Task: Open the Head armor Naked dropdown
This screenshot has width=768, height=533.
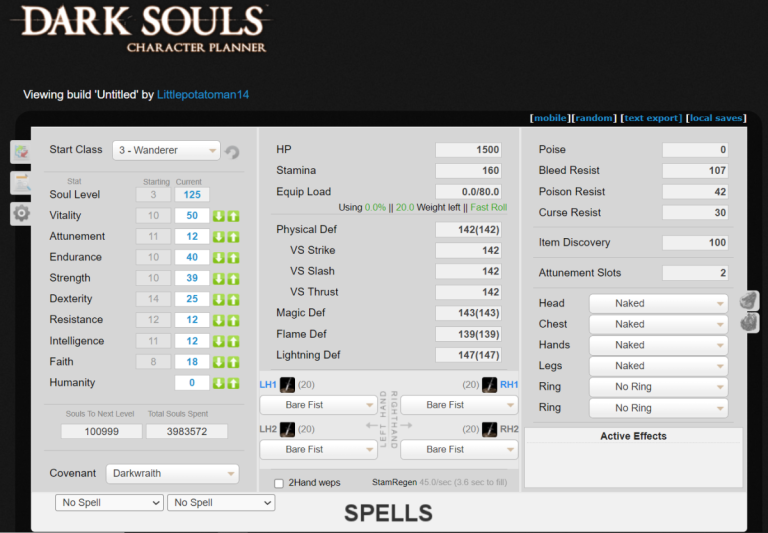Action: (658, 304)
